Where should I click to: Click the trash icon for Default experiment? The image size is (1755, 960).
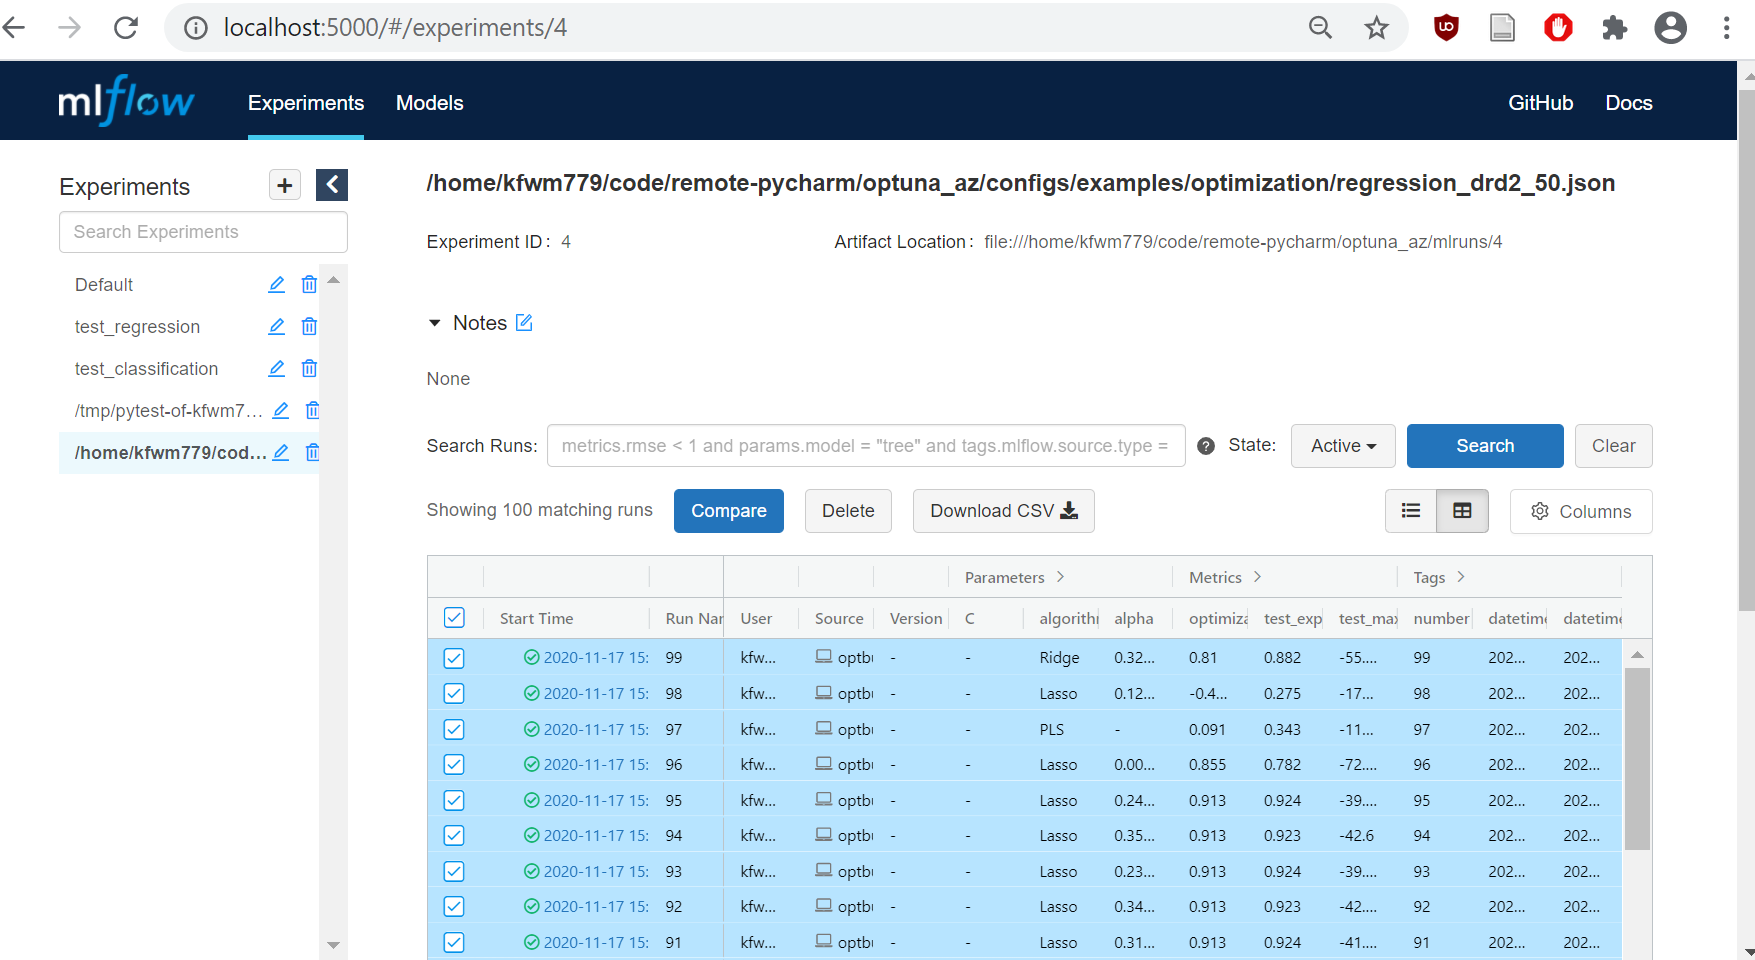tap(309, 285)
